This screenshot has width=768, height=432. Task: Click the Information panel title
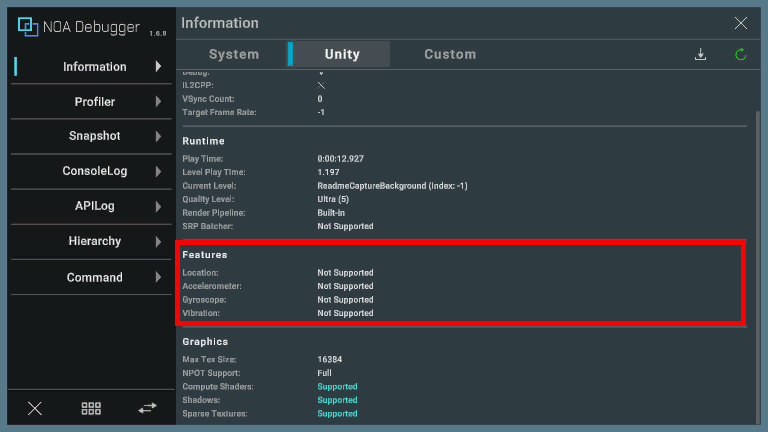(x=220, y=23)
